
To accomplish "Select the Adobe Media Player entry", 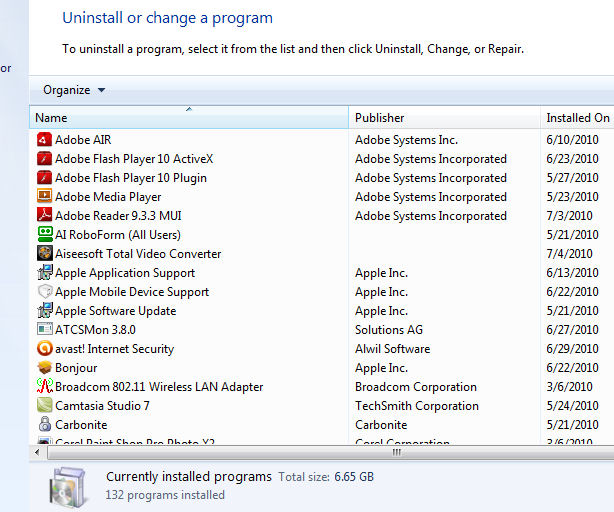I will pyautogui.click(x=108, y=197).
